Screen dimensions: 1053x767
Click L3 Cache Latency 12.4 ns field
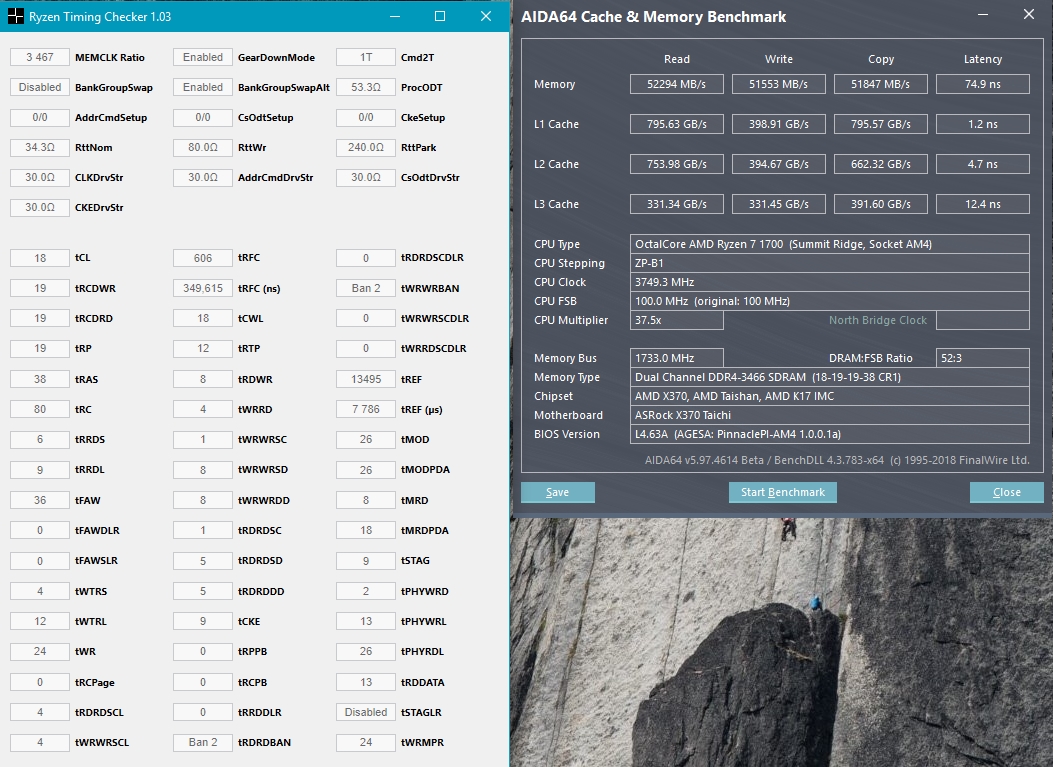[x=982, y=204]
